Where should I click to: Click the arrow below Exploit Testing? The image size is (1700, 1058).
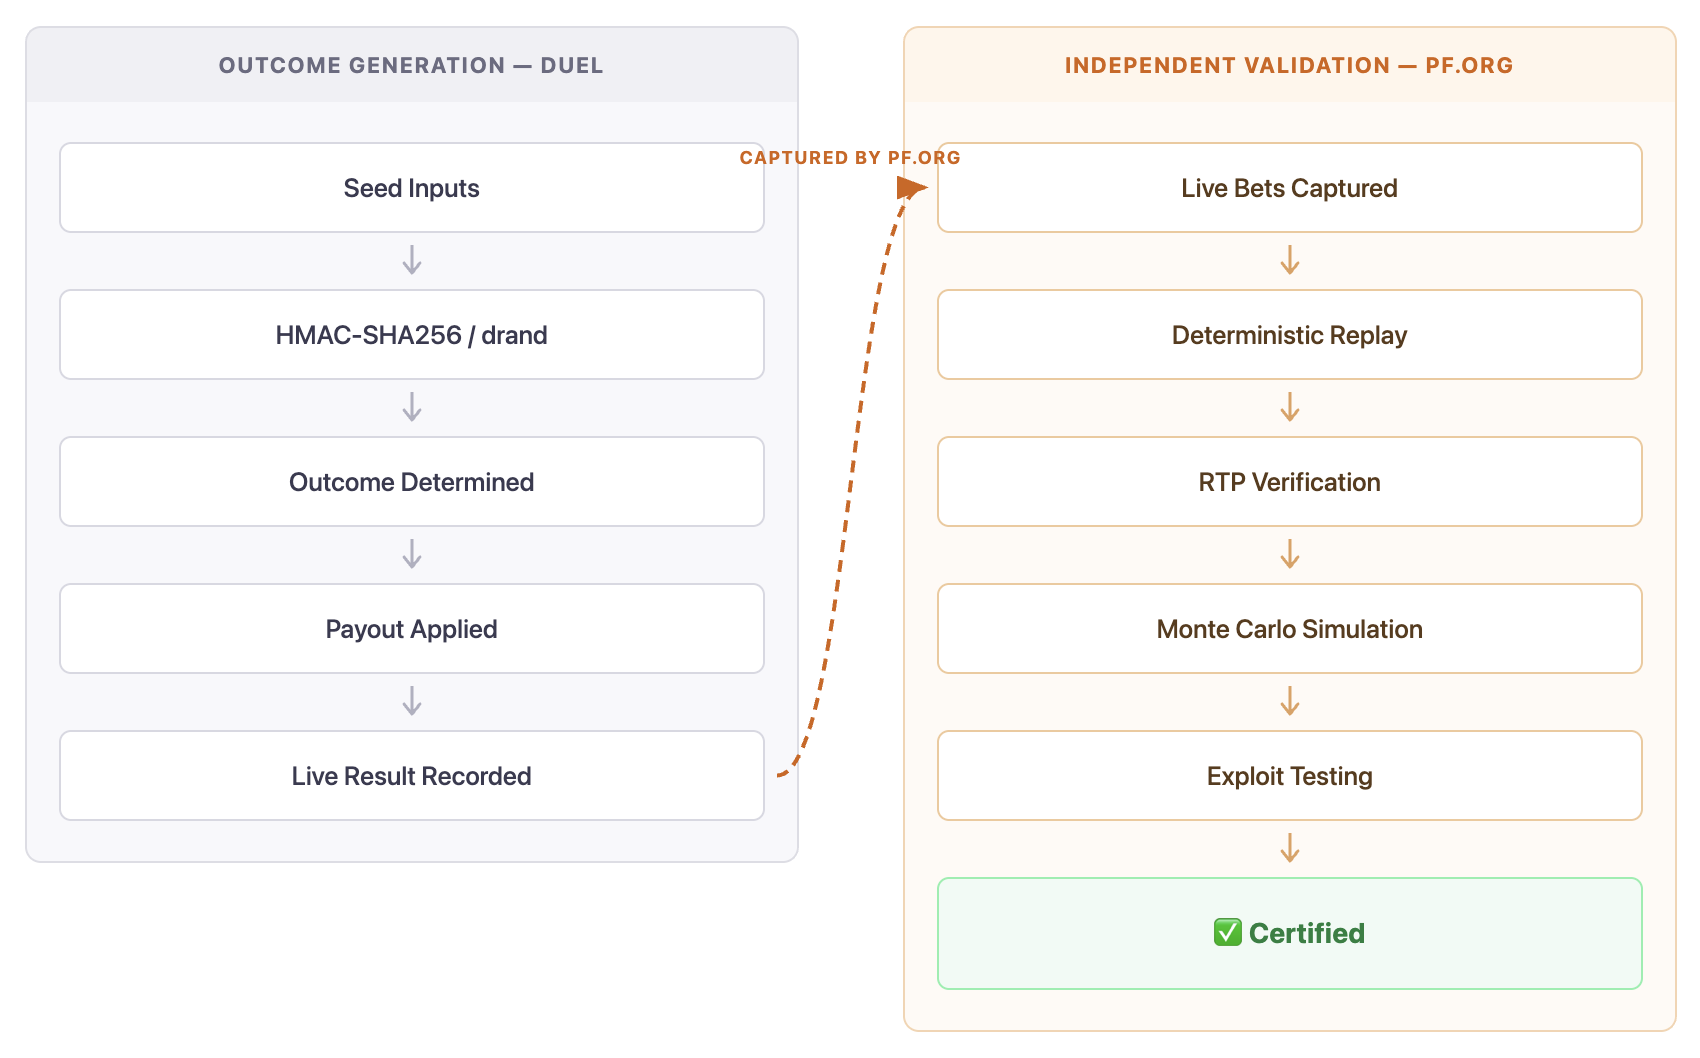pos(1290,848)
